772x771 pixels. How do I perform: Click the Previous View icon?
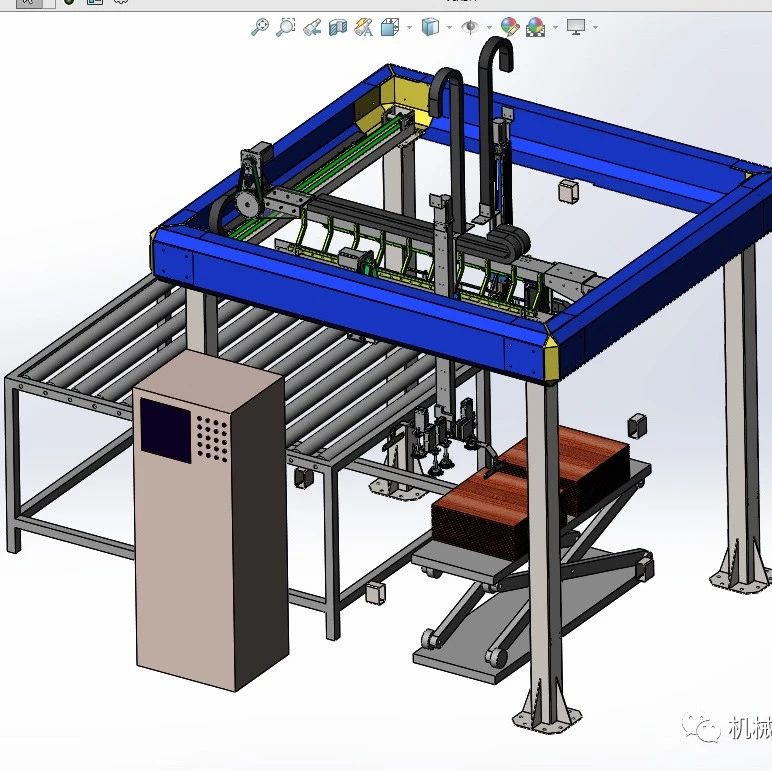click(312, 27)
